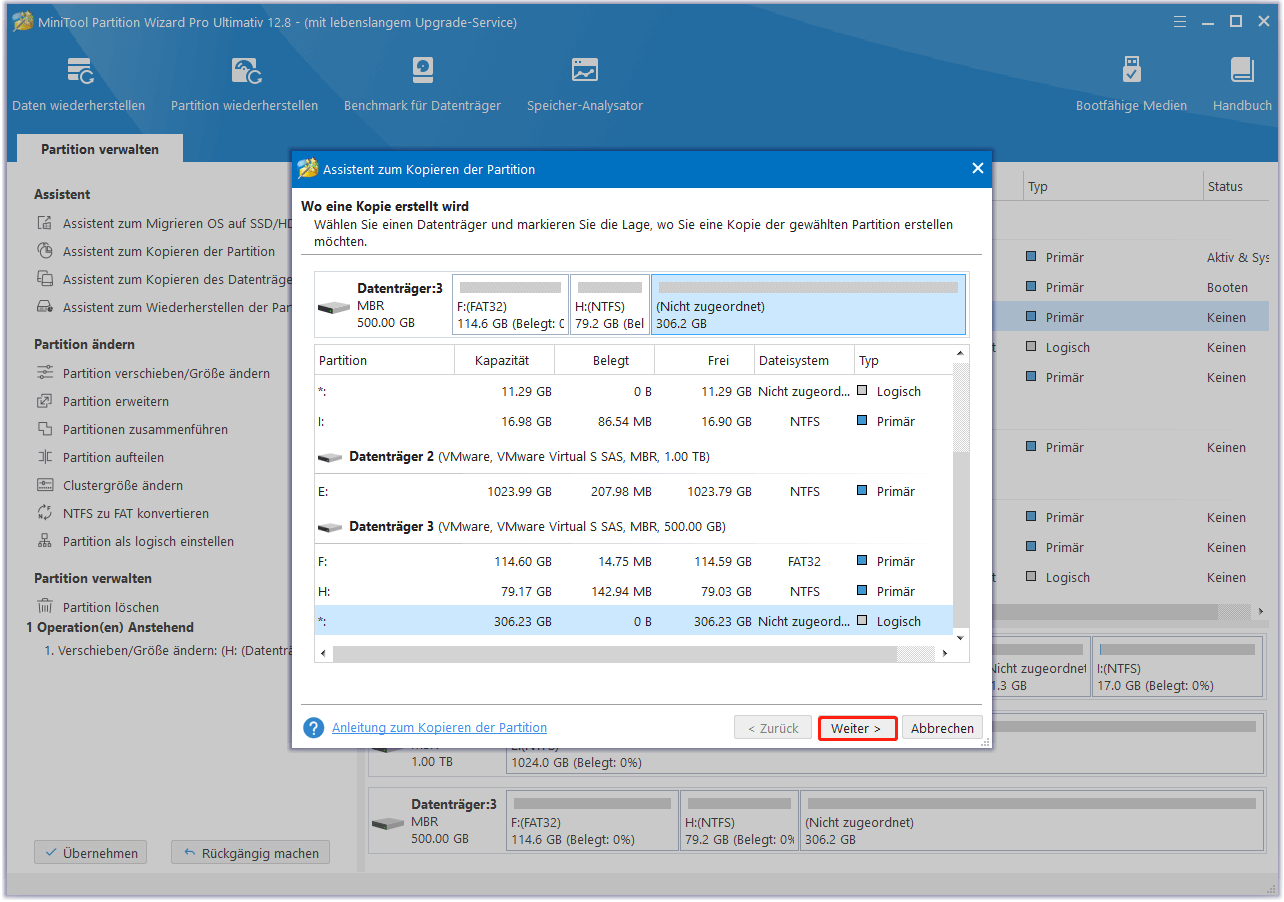Click Partition aufteilen icon

(45, 457)
